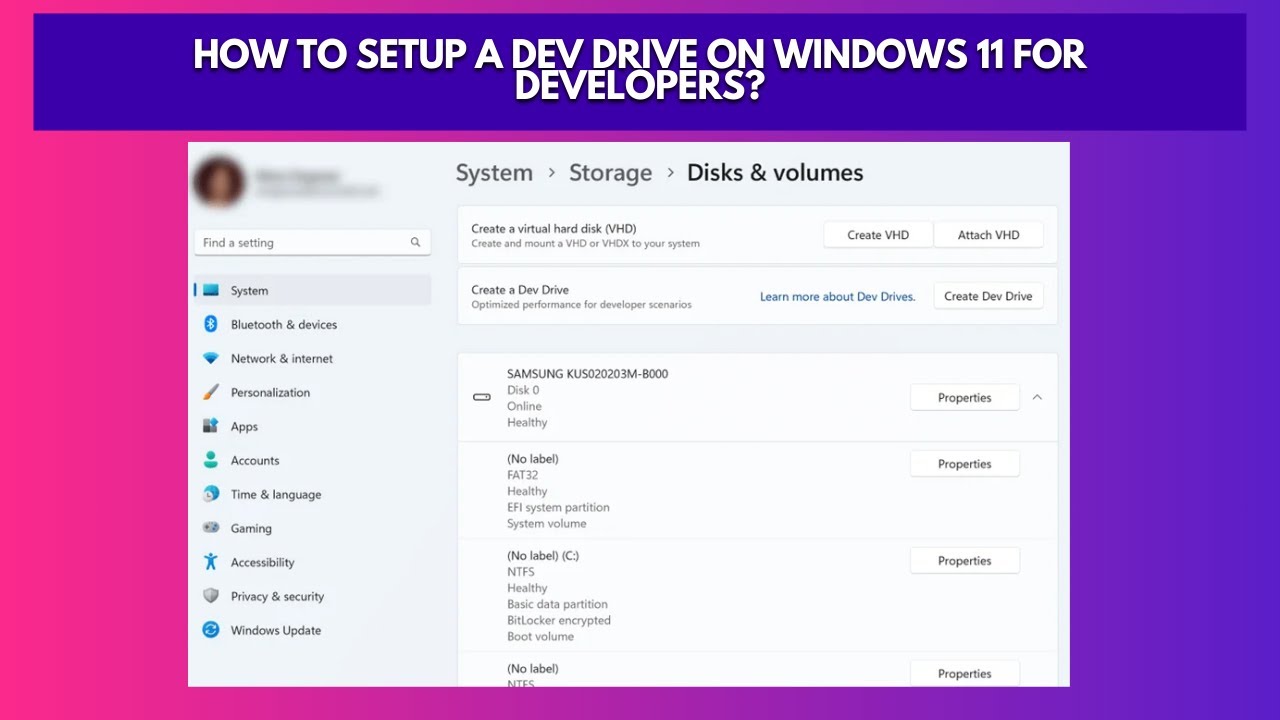
Task: Open Properties for the C: NTFS volume
Action: 965,561
